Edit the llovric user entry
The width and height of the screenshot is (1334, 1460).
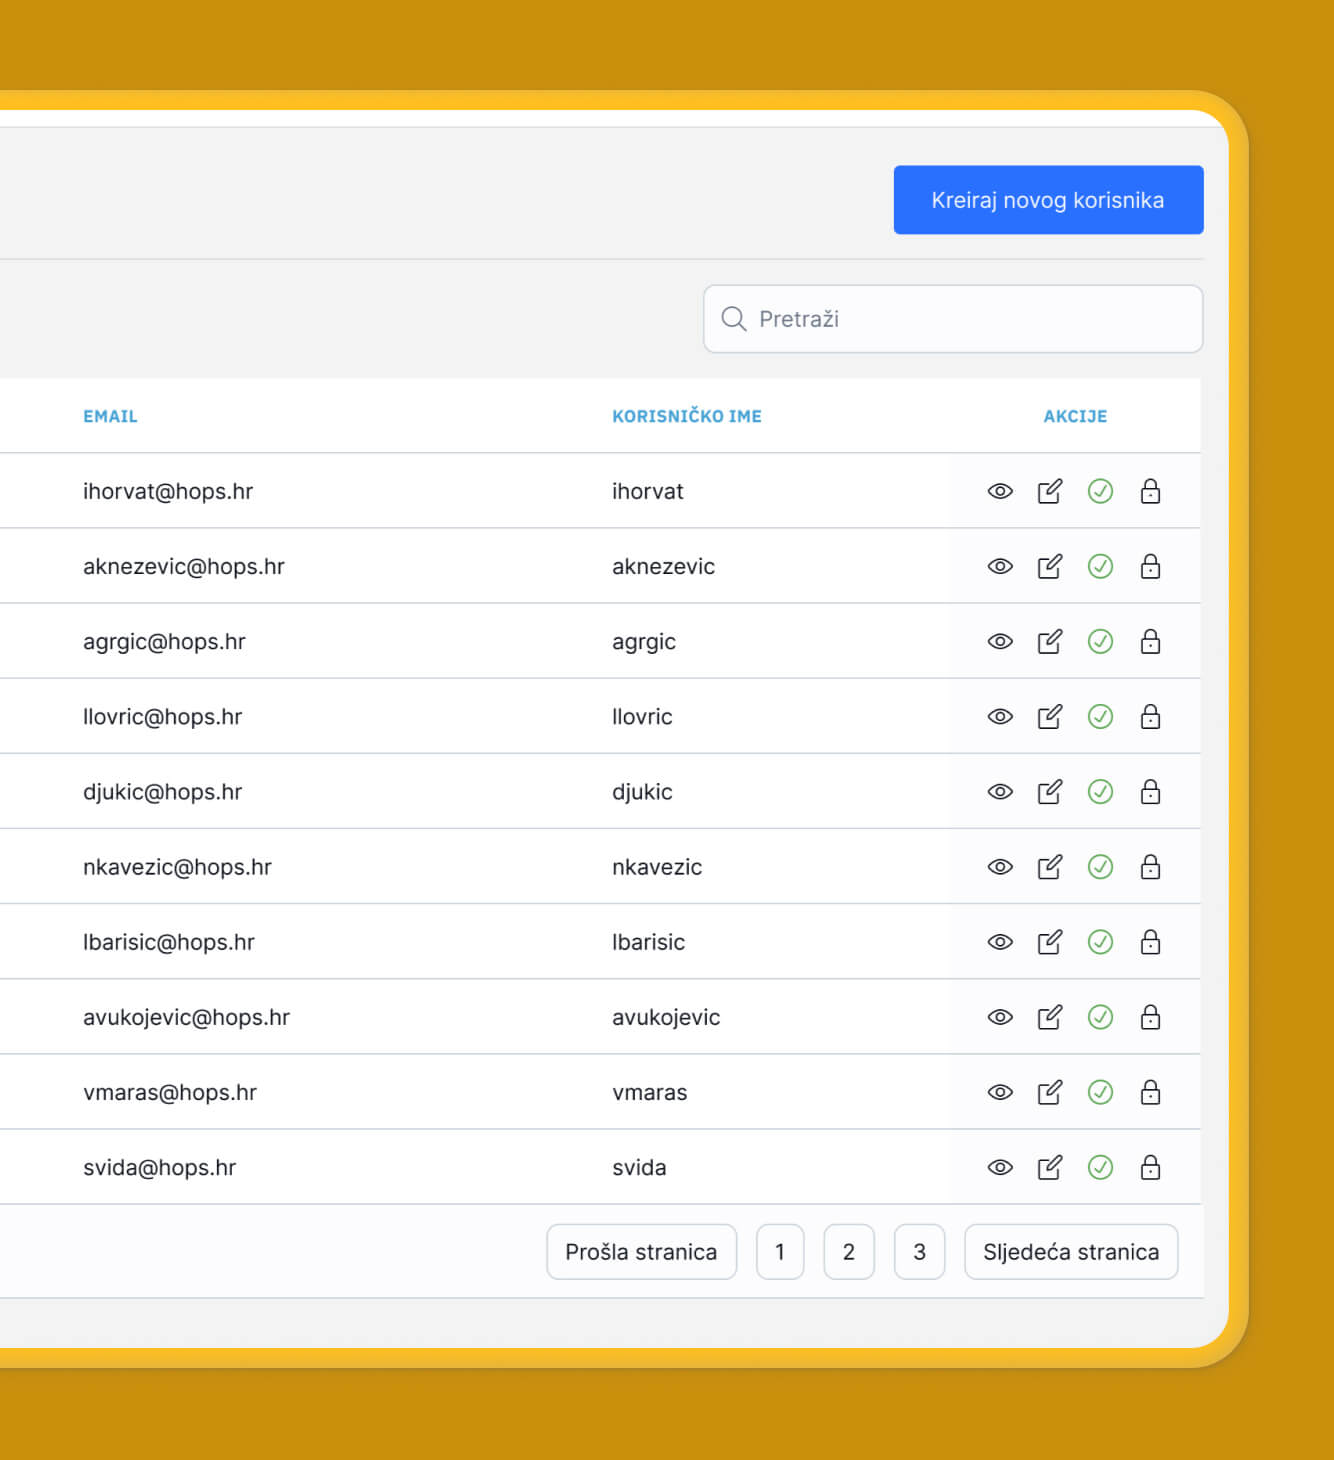(x=1050, y=716)
